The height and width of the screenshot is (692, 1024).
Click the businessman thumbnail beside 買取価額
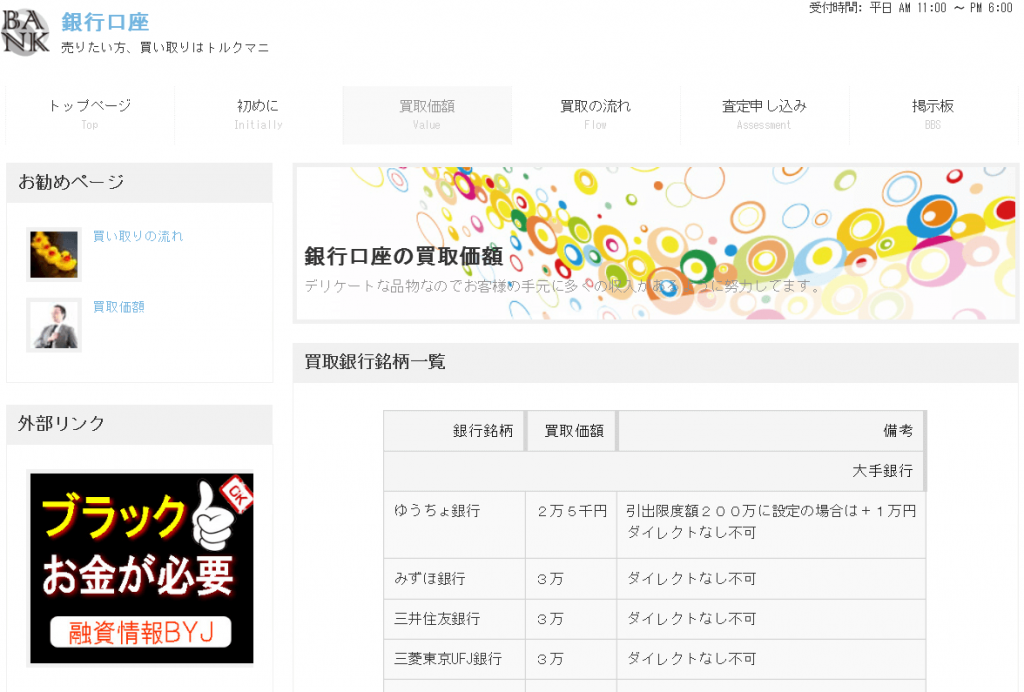(x=53, y=325)
